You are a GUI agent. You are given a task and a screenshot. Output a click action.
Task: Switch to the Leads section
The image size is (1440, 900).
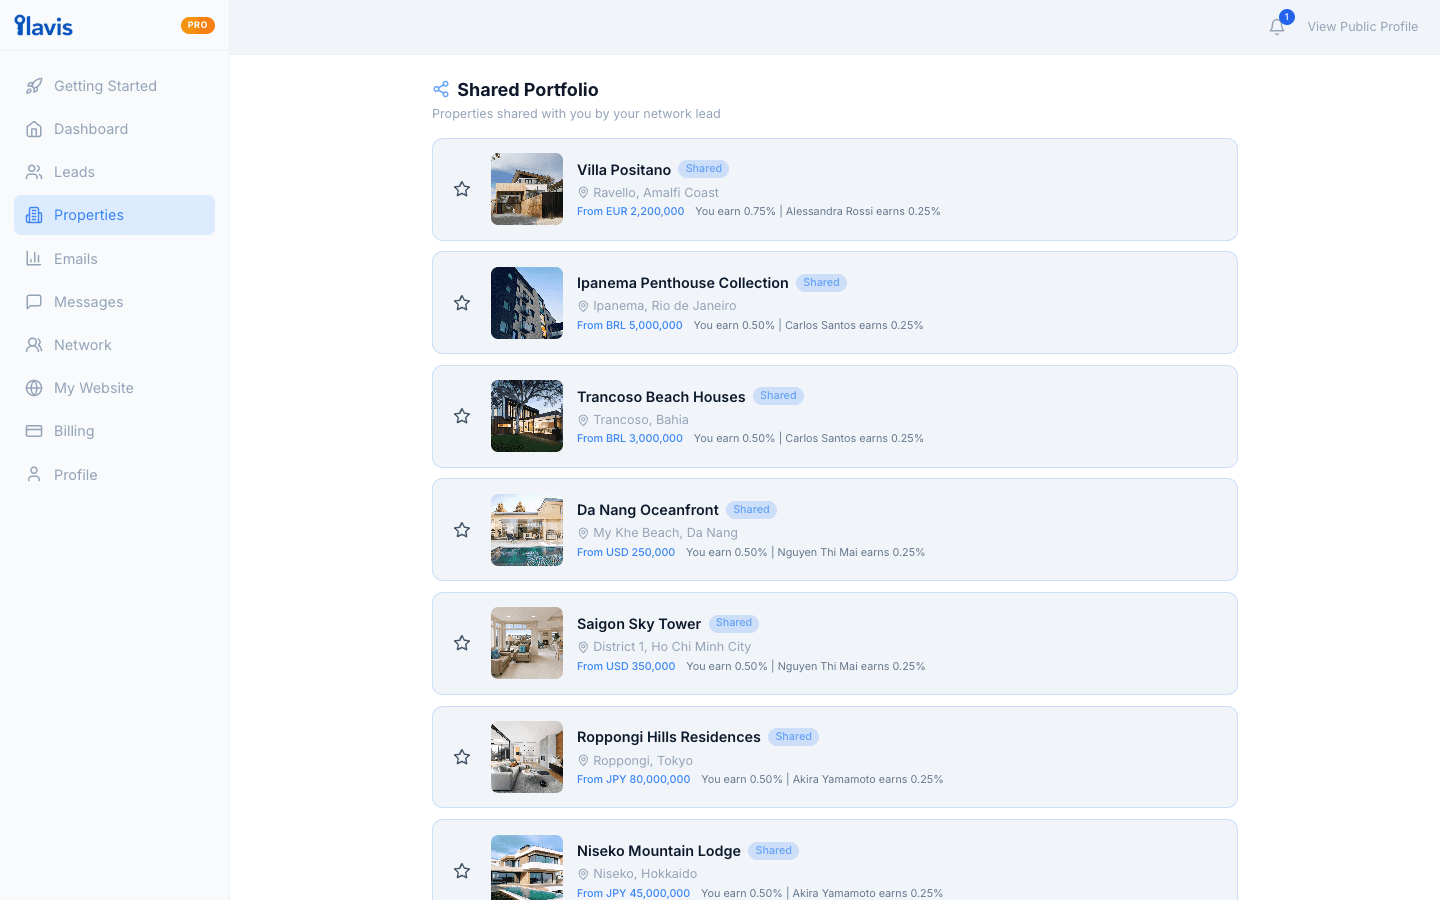pos(74,171)
